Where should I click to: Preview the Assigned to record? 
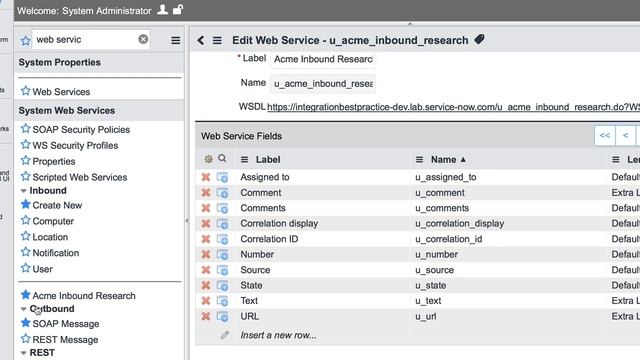[x=222, y=177]
